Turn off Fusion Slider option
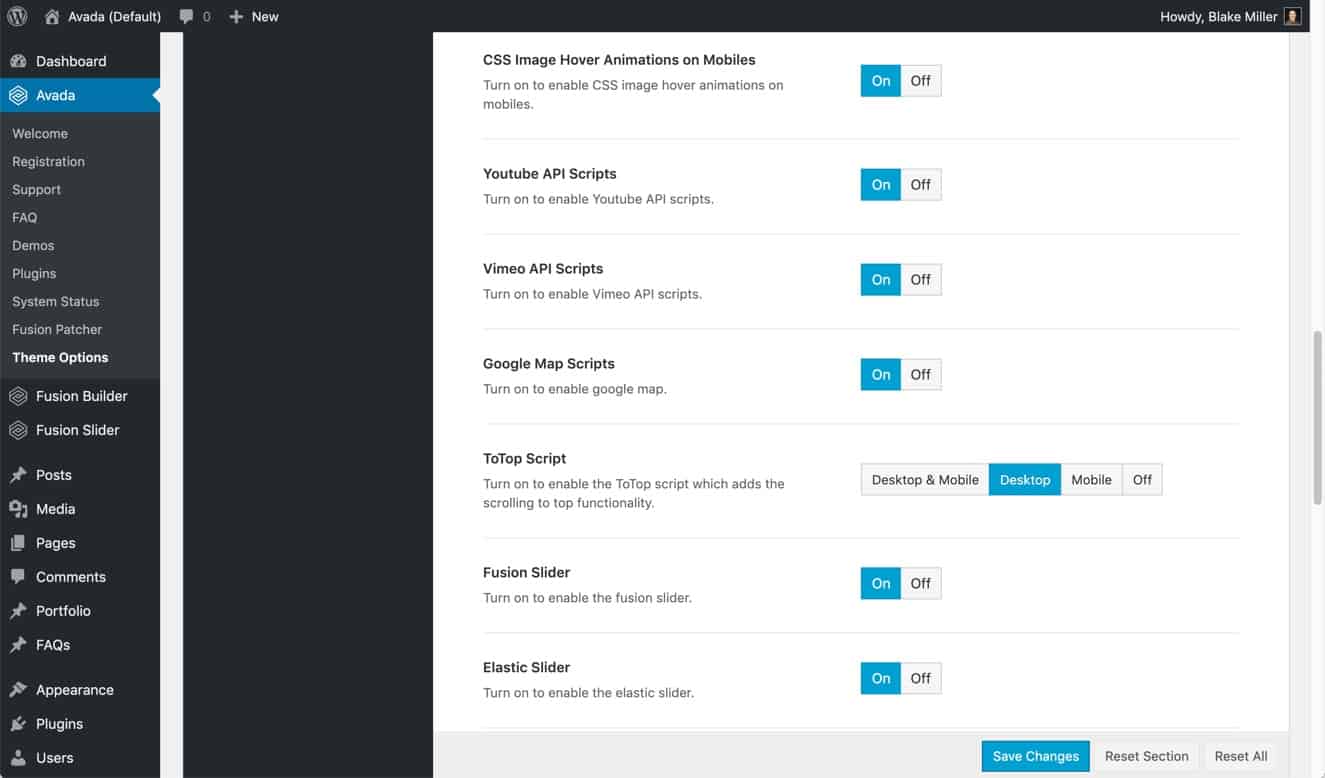1325x778 pixels. coord(921,583)
